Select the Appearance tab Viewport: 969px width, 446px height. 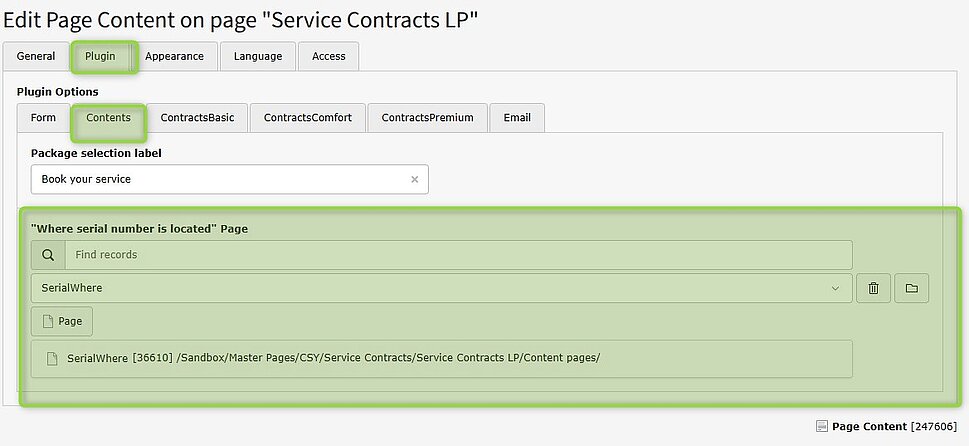click(x=174, y=56)
